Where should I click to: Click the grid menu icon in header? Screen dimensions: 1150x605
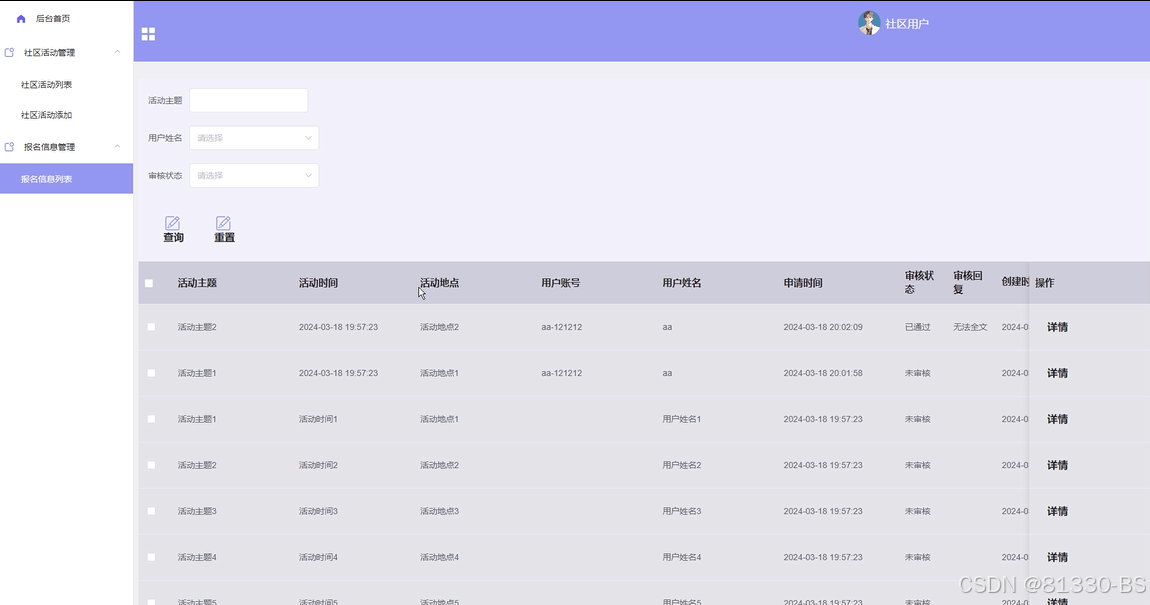tap(148, 34)
